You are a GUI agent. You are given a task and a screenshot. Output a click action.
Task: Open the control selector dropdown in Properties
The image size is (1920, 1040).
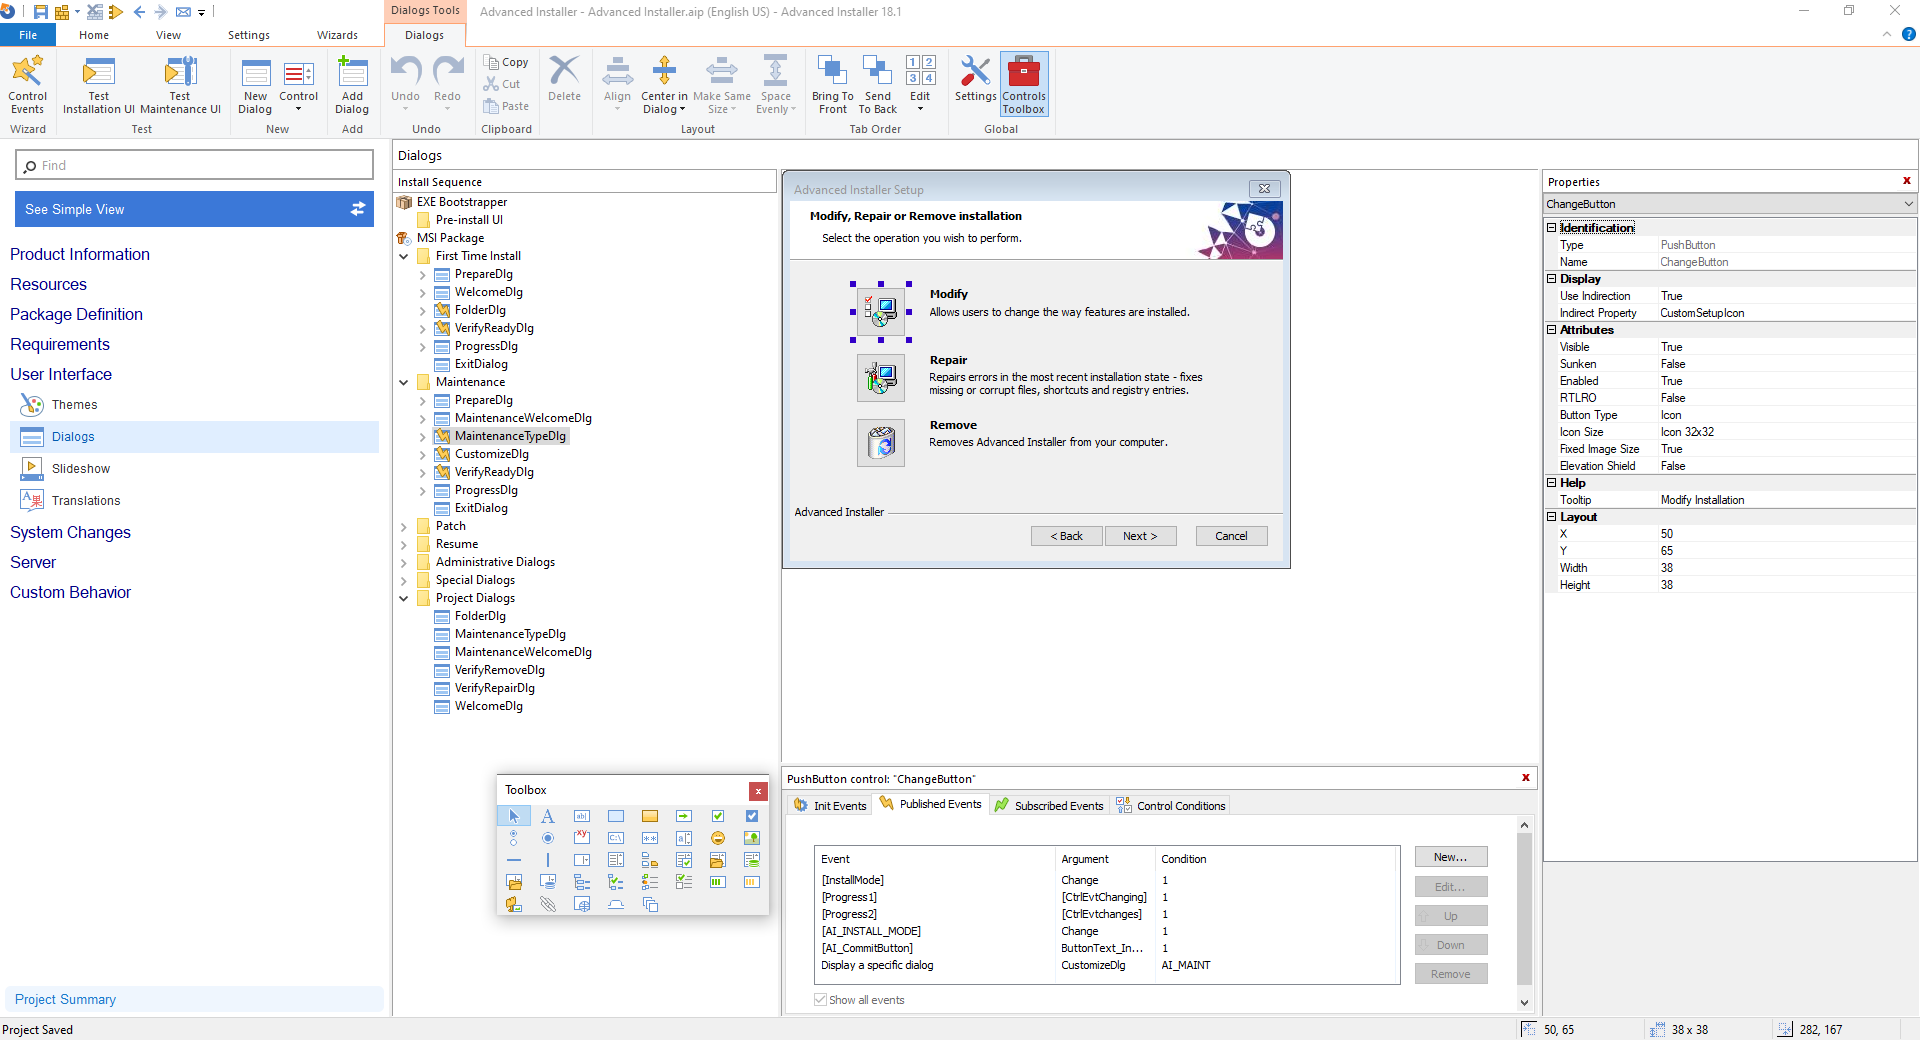click(1908, 203)
